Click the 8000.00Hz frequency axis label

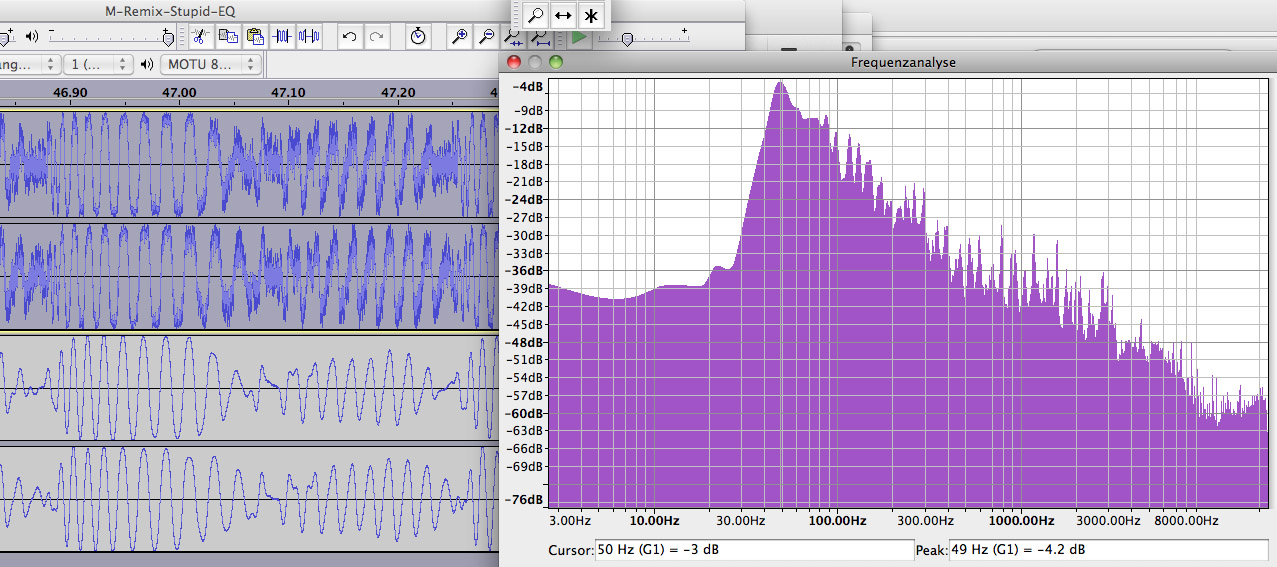[x=1187, y=521]
